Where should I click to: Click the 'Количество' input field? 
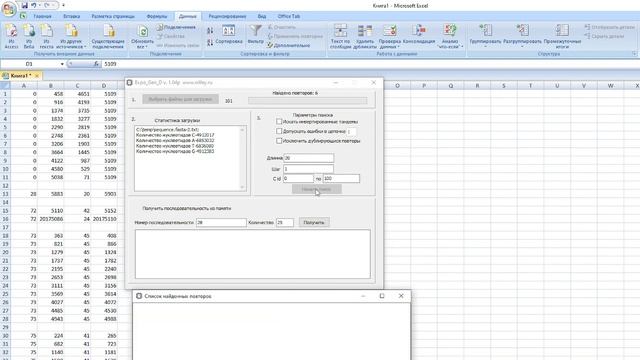(284, 222)
